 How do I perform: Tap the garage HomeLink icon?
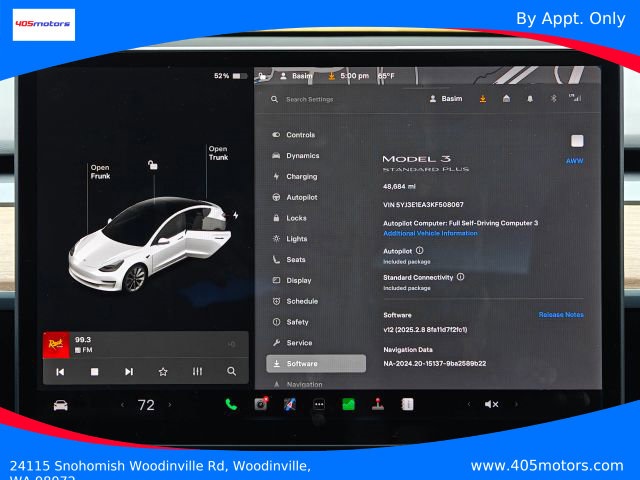(506, 98)
